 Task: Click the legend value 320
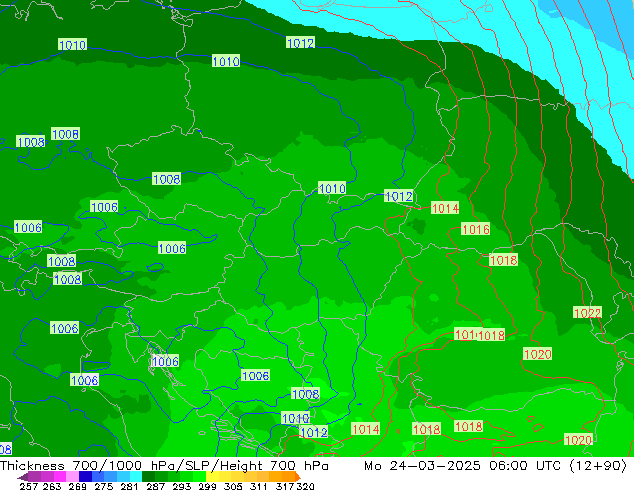click(x=305, y=486)
